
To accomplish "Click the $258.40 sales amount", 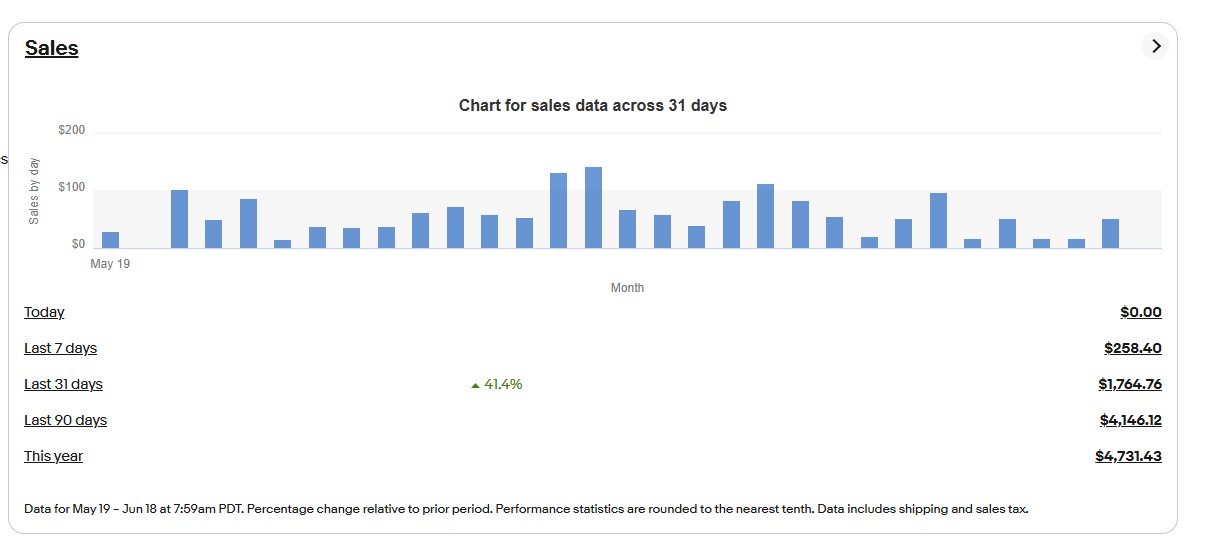I will pos(1133,348).
